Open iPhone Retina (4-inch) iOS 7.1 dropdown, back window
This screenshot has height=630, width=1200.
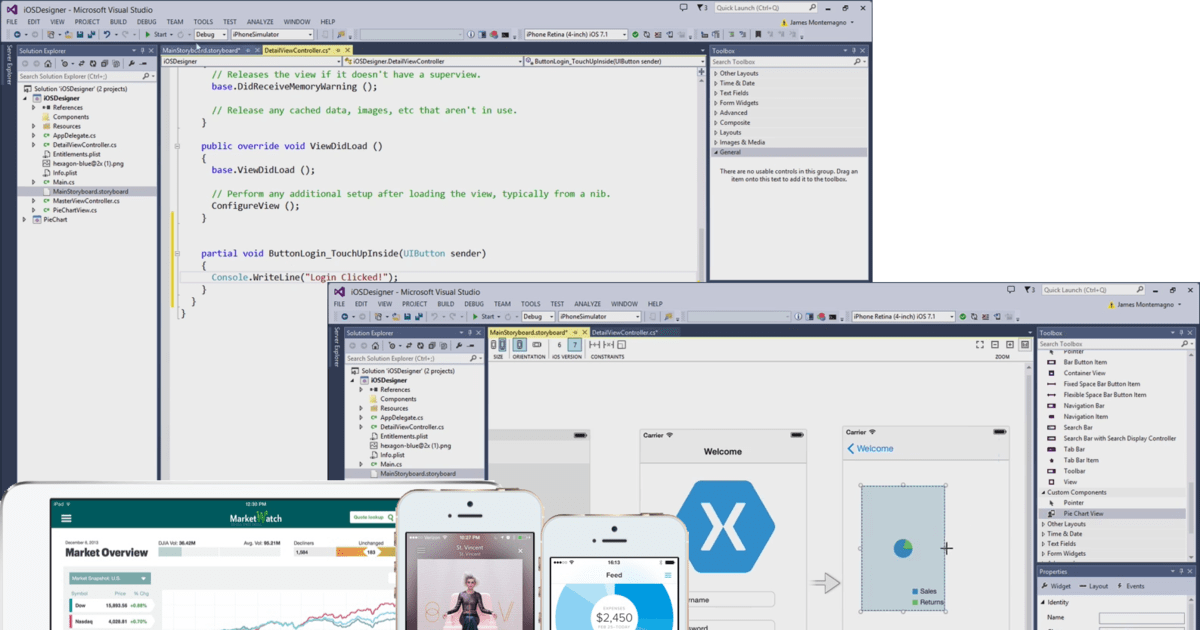coord(576,34)
